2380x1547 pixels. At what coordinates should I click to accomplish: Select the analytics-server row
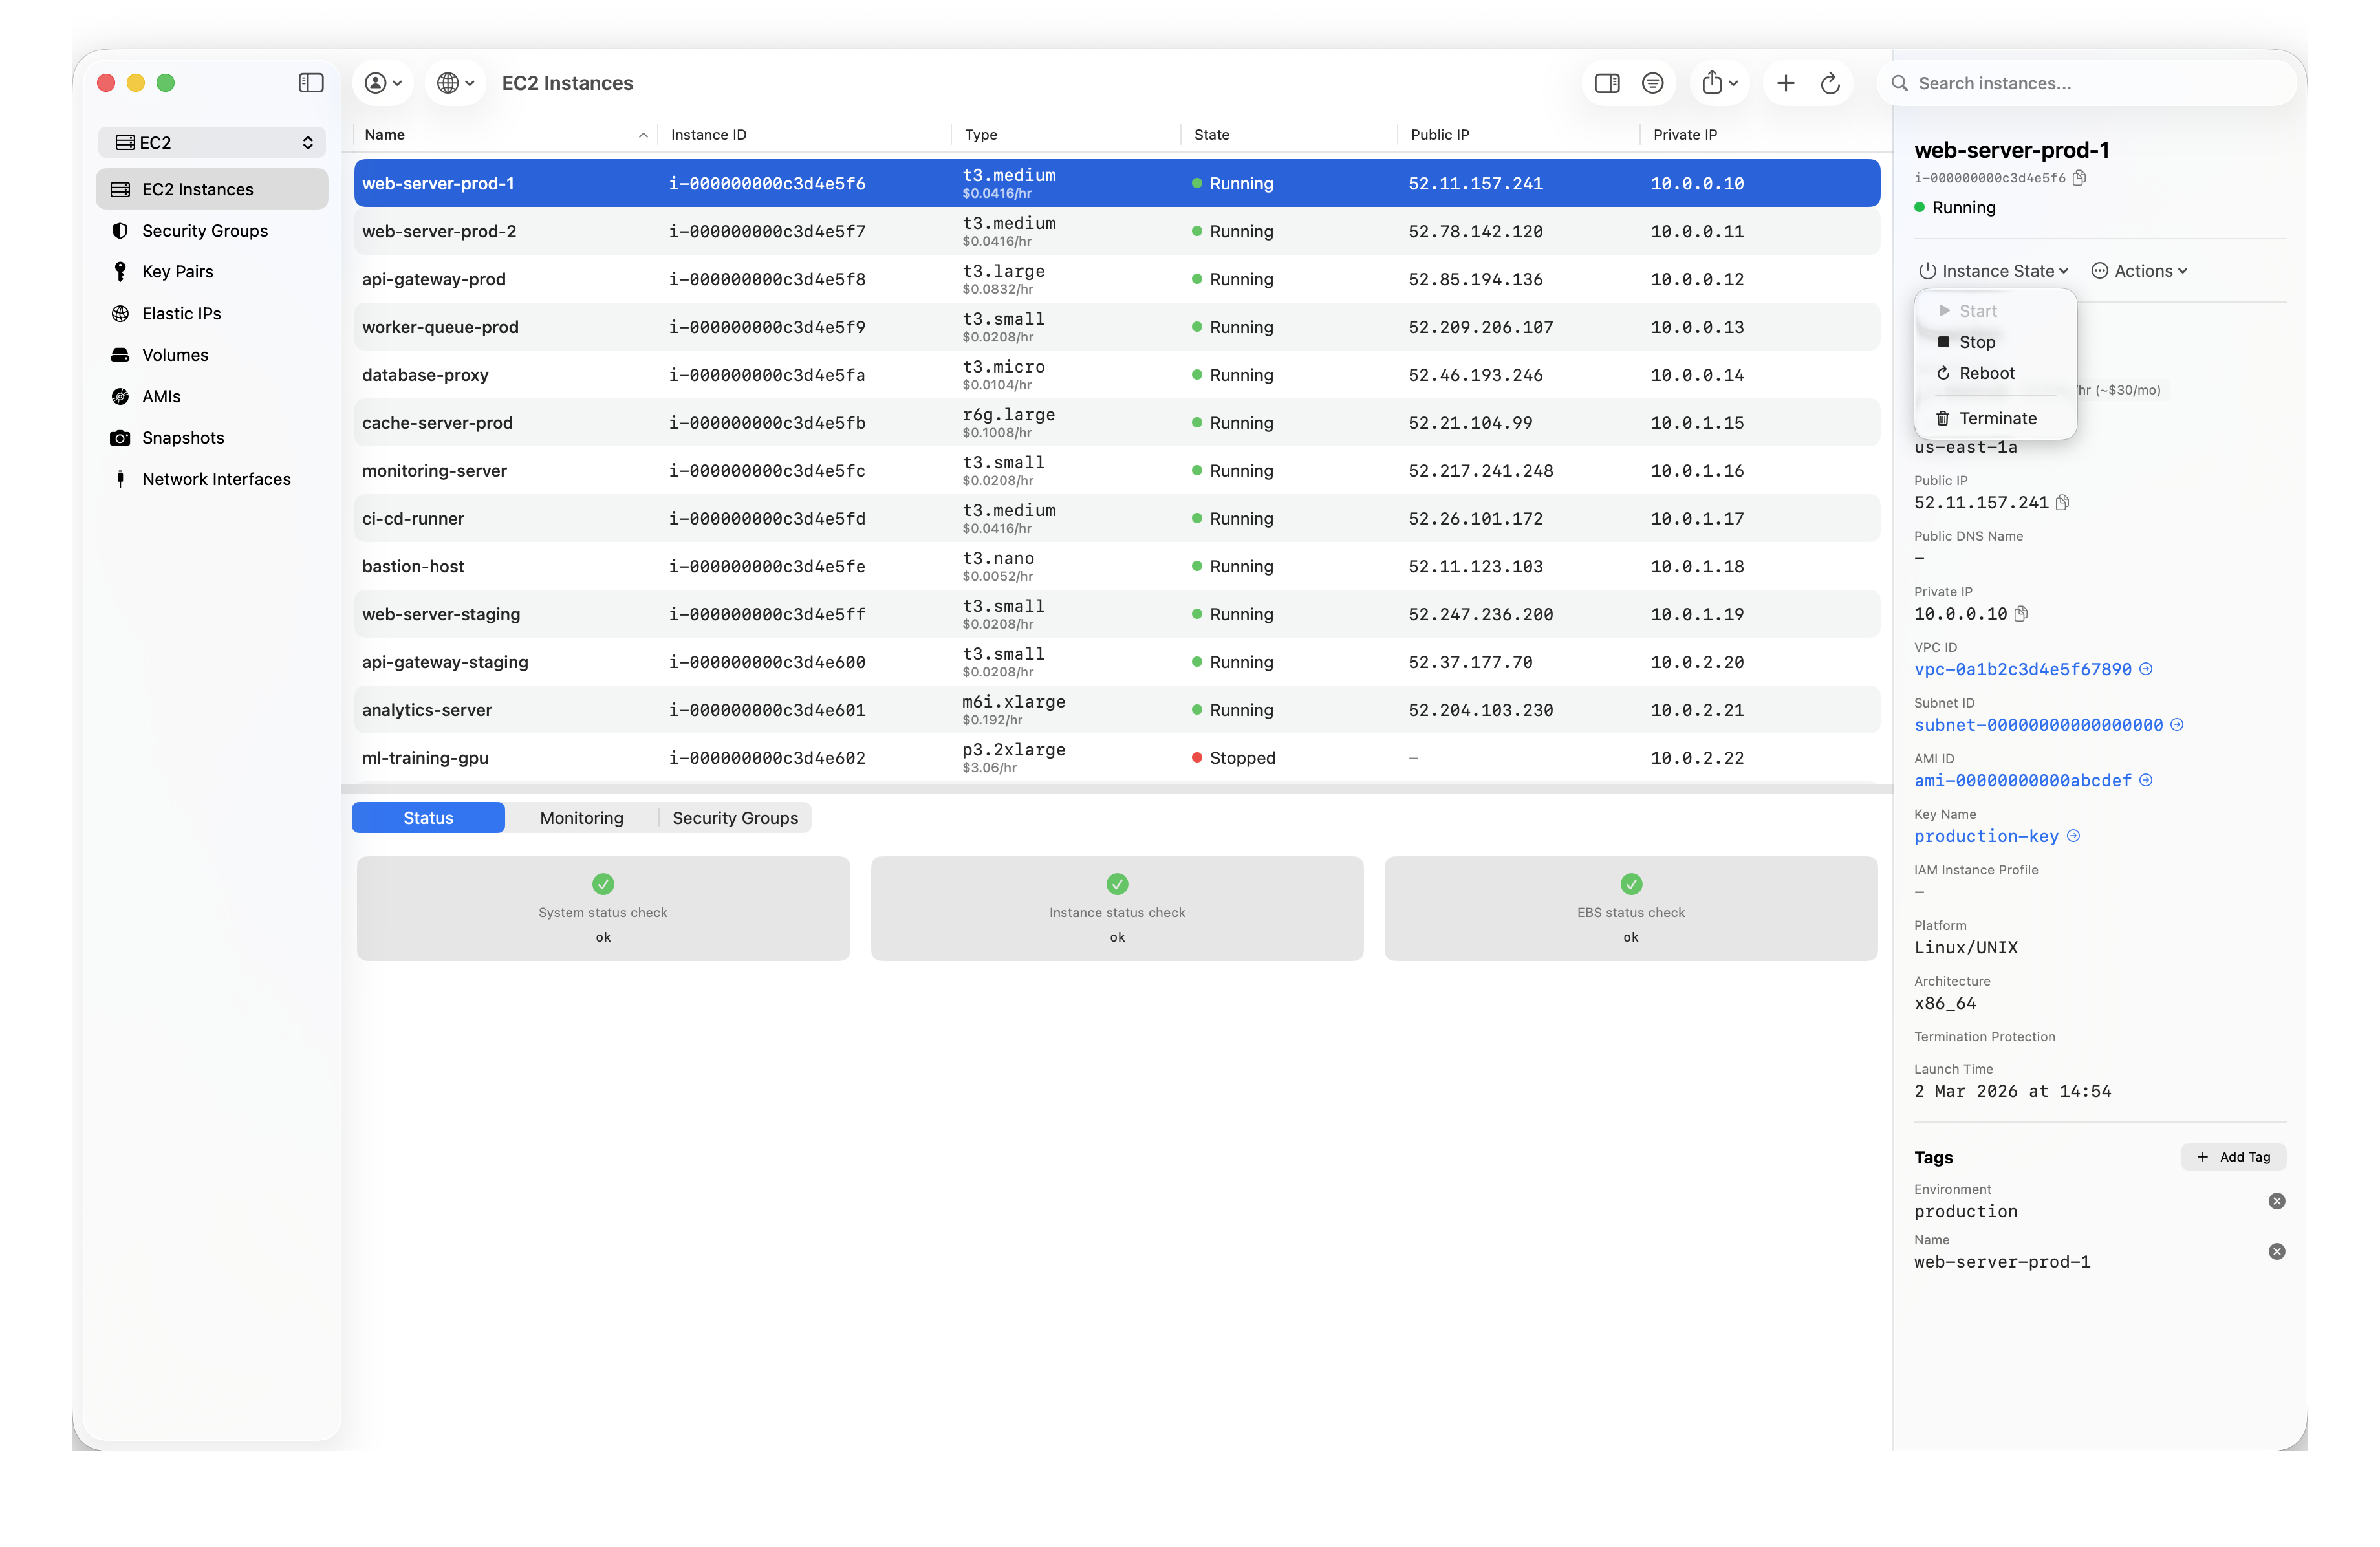[1117, 710]
